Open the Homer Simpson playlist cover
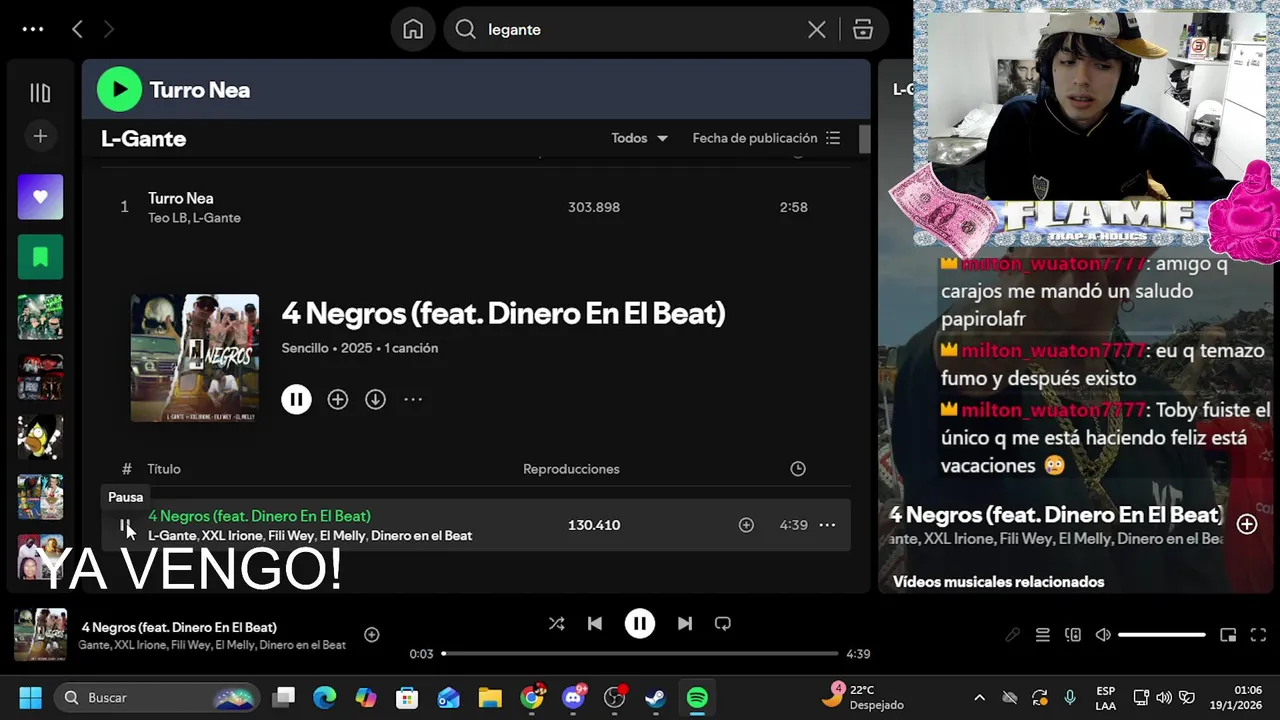The width and height of the screenshot is (1280, 720). (x=40, y=437)
